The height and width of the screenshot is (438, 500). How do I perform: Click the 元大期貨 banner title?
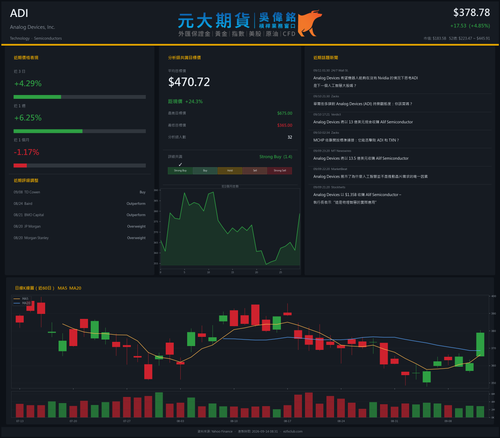[214, 21]
